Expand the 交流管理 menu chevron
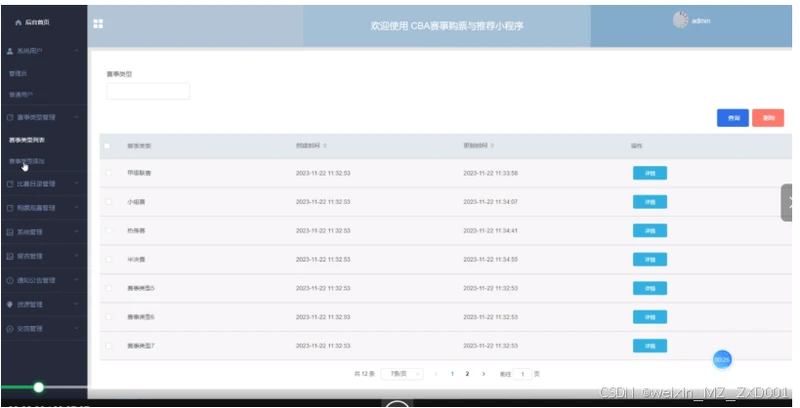This screenshot has width=800, height=408. pos(76,329)
